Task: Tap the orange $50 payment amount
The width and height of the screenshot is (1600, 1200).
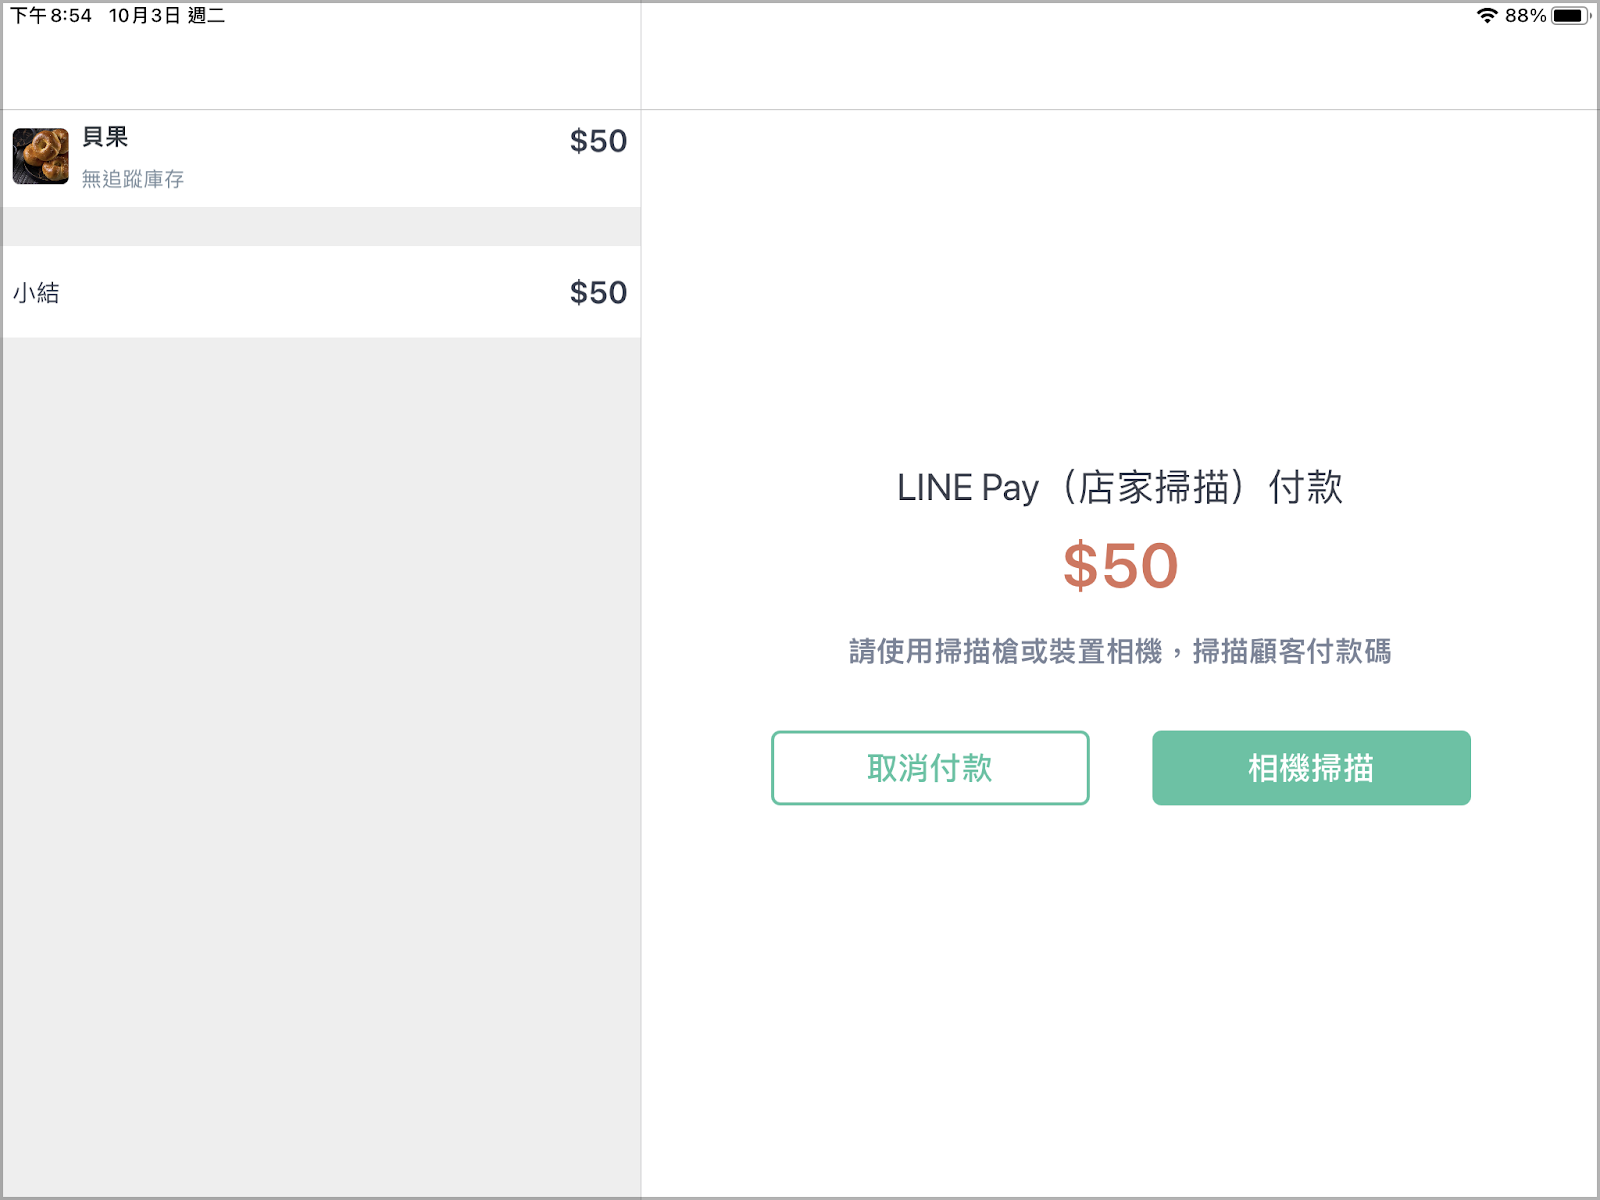Action: pyautogui.click(x=1120, y=566)
